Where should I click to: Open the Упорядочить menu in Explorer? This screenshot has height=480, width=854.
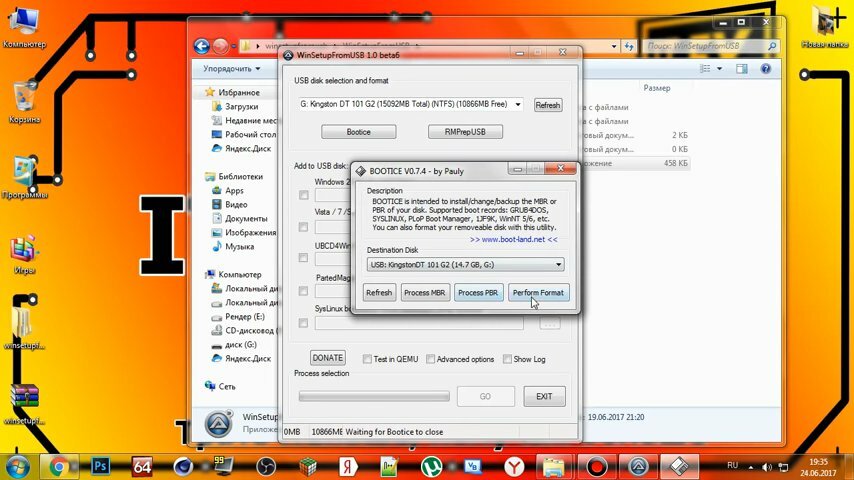(x=231, y=69)
